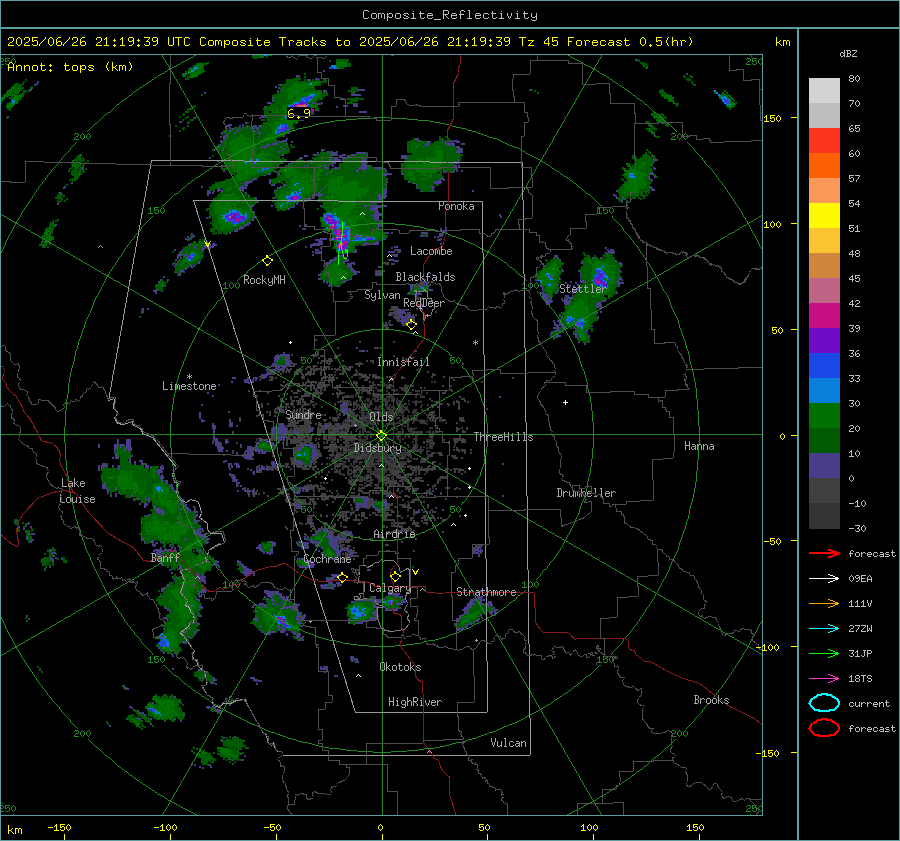This screenshot has height=841, width=900.
Task: Click the red 60-65 dBZ color swatch
Action: coord(824,141)
